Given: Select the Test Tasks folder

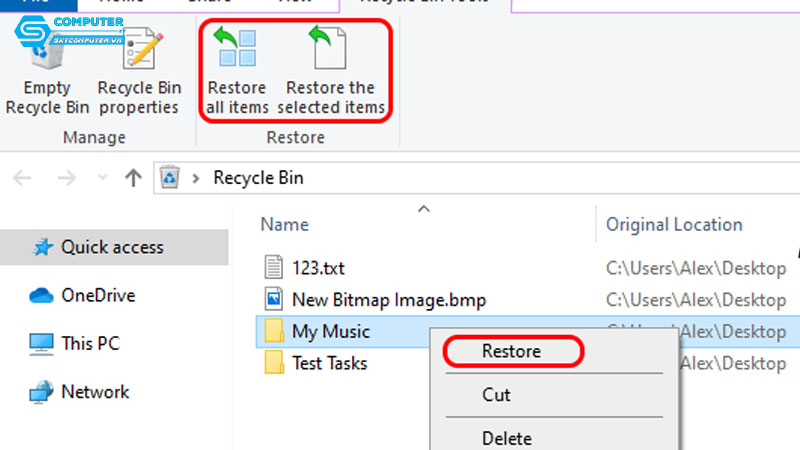Looking at the screenshot, I should [329, 363].
